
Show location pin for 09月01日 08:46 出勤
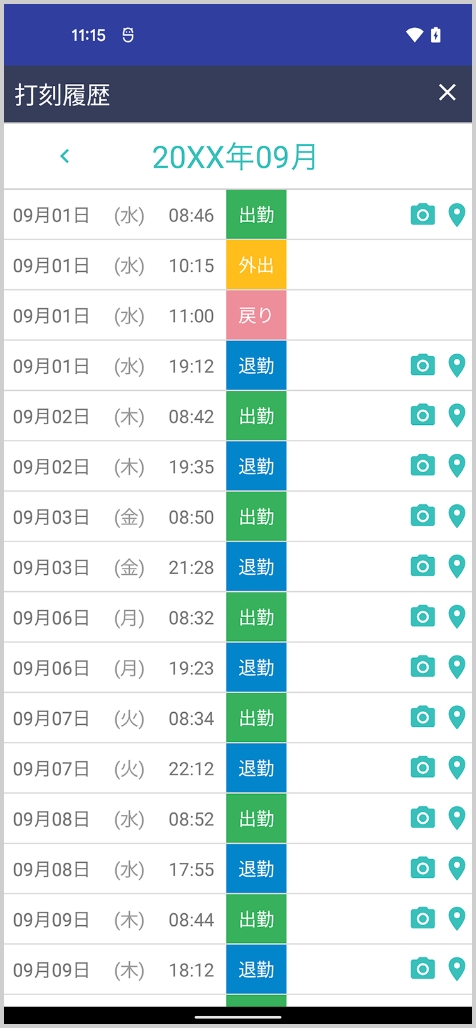[x=456, y=214]
